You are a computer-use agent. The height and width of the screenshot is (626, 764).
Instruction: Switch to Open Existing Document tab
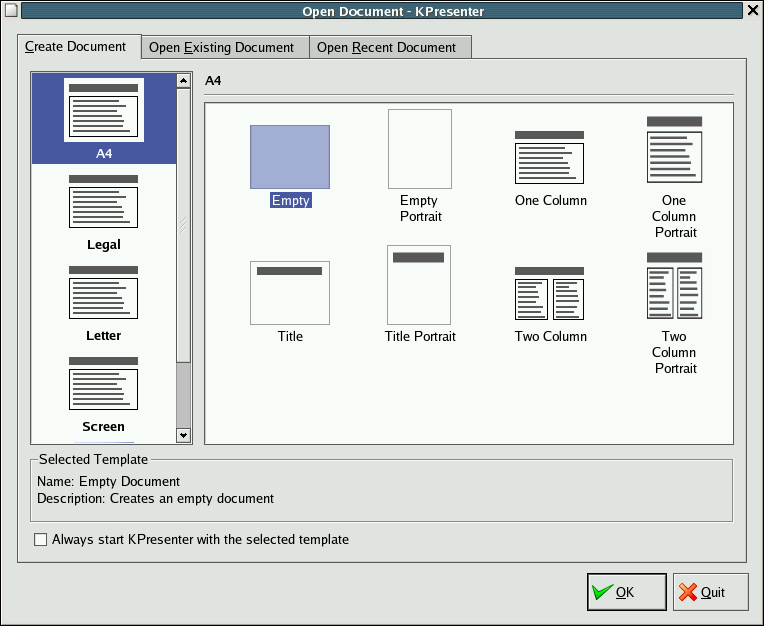pyautogui.click(x=222, y=47)
